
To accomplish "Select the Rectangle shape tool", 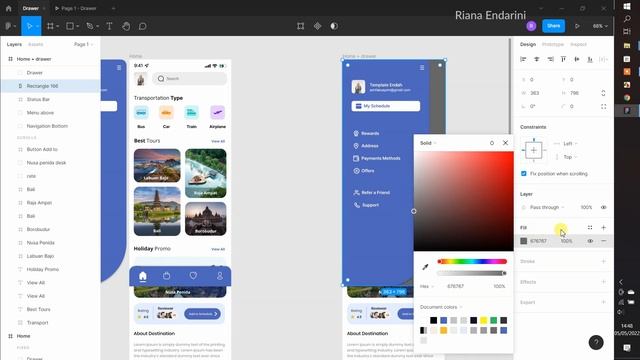I will click(x=70, y=26).
